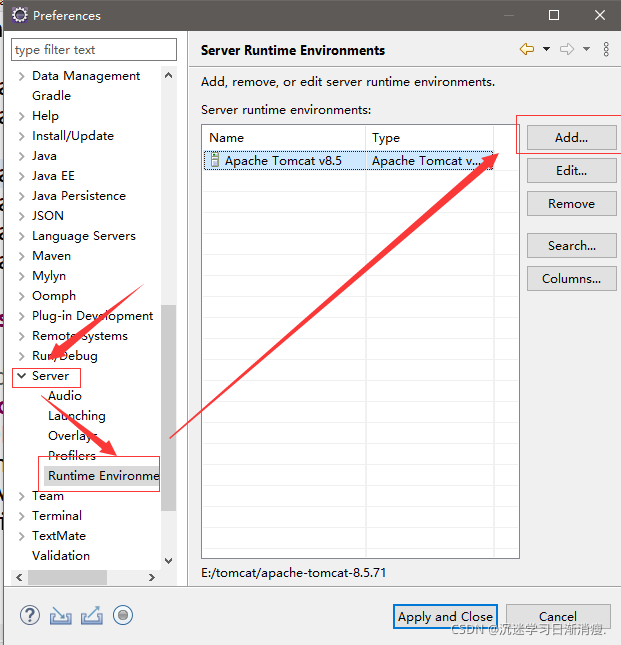Expand the Oomph tree node

(22, 296)
